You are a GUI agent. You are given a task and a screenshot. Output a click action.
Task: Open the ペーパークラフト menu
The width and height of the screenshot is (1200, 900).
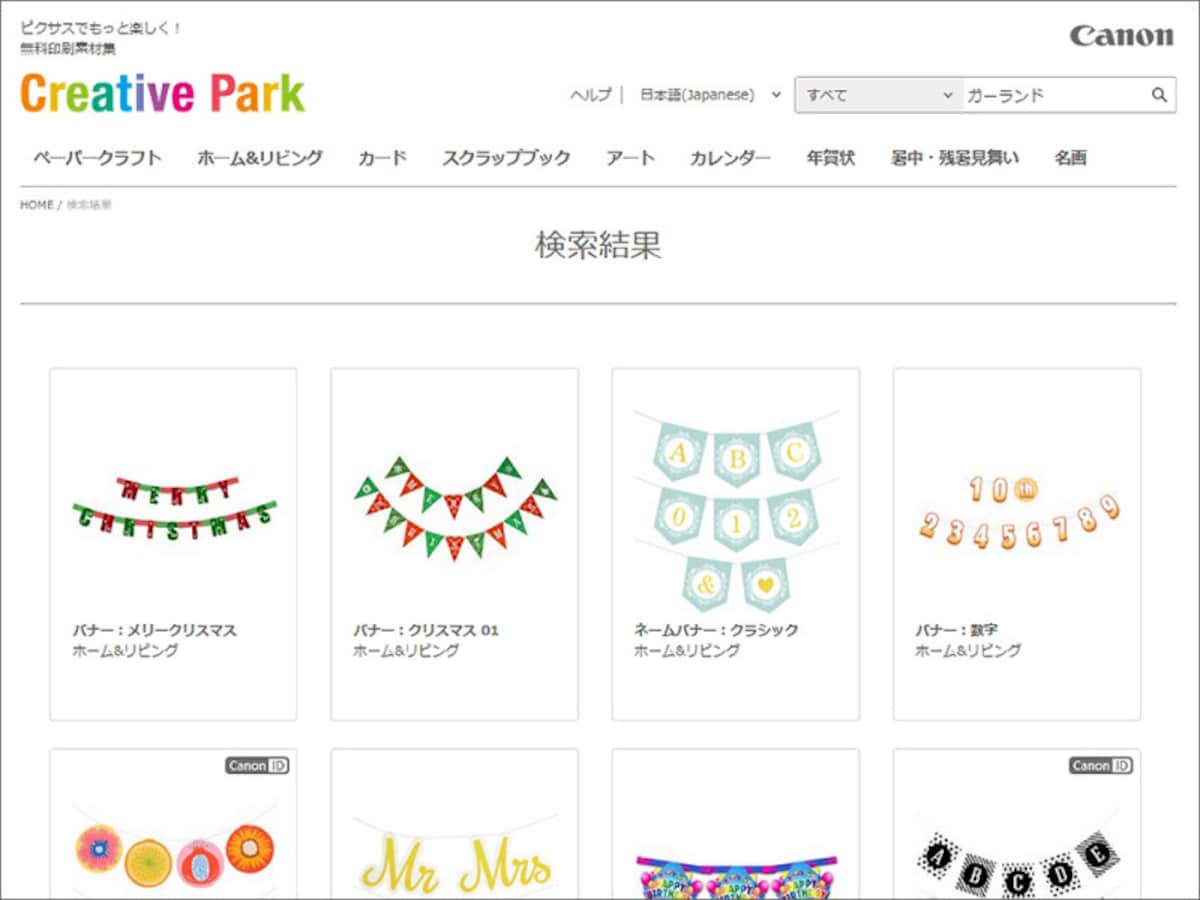click(x=98, y=158)
